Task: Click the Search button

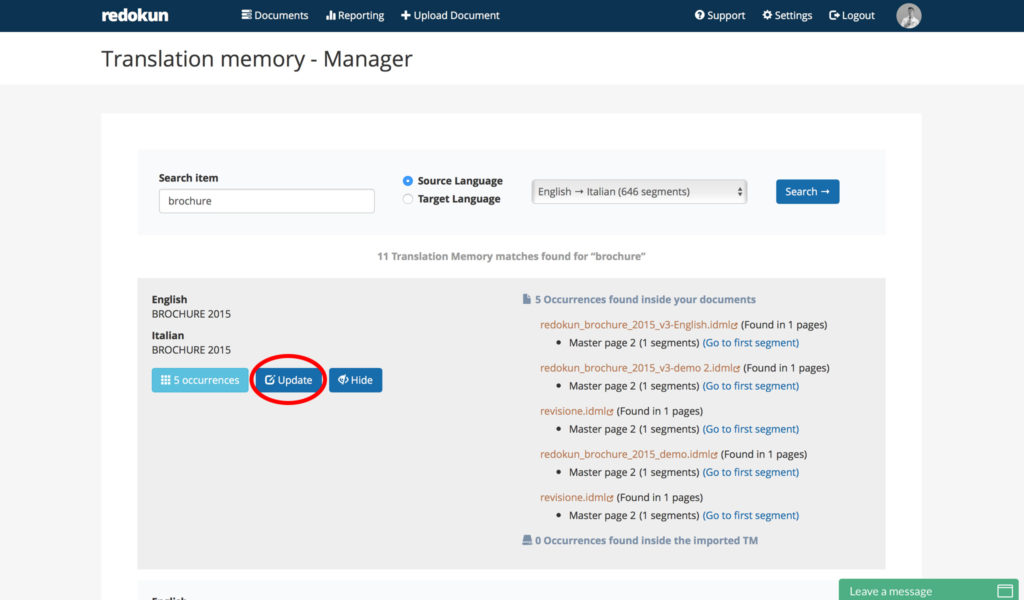Action: 807,192
